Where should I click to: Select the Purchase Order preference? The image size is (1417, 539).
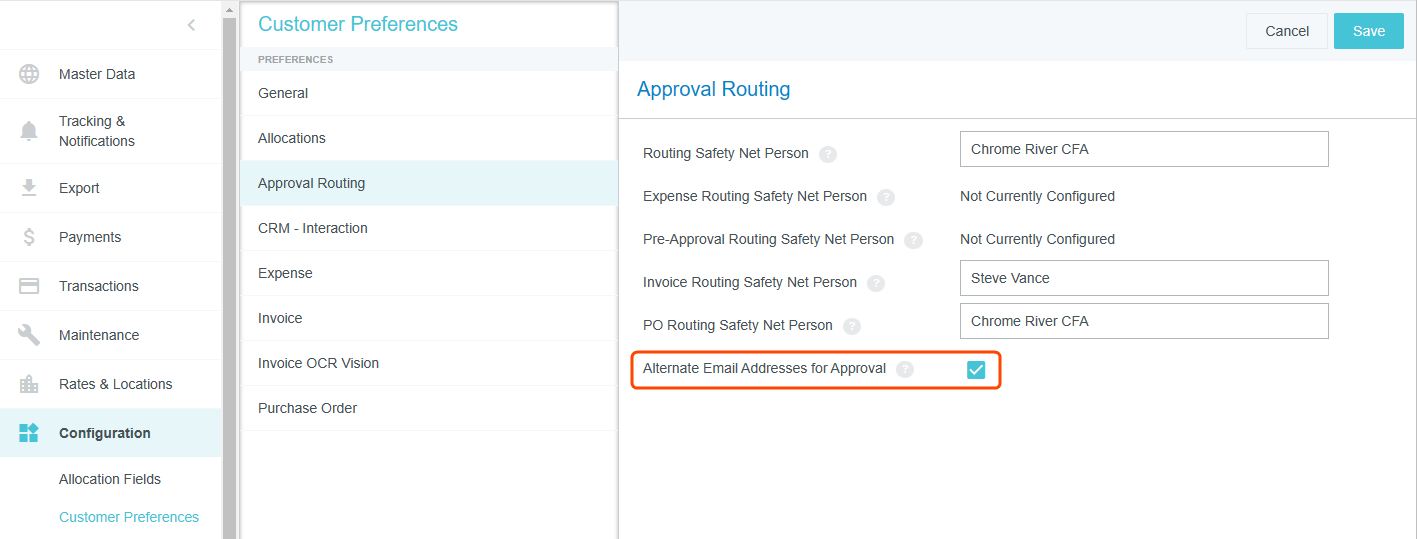pyautogui.click(x=307, y=408)
